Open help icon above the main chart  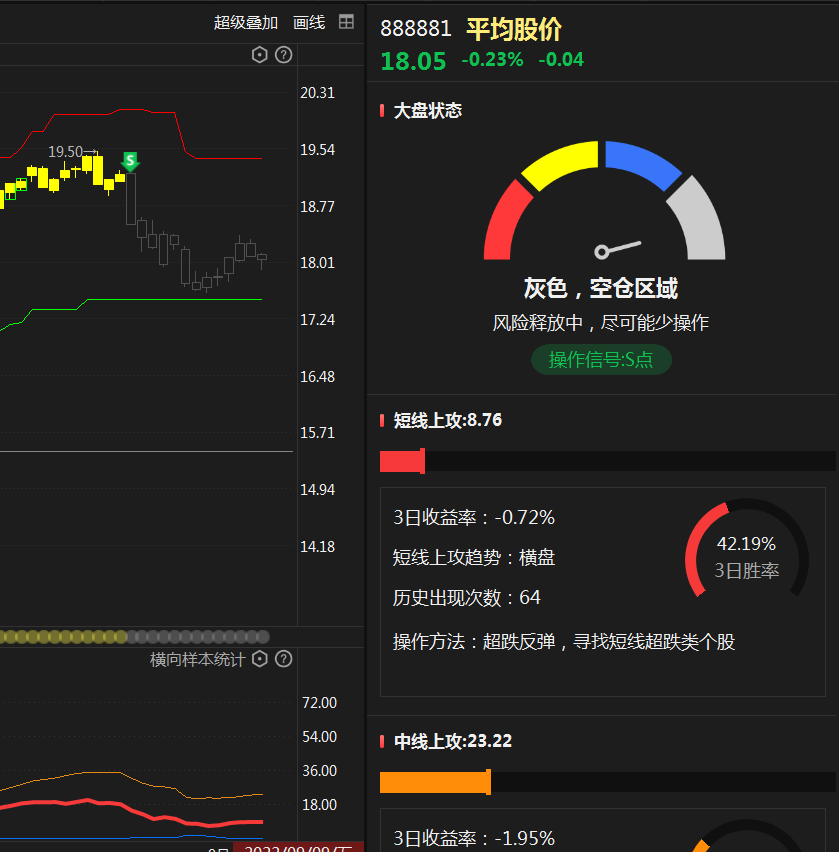(x=284, y=55)
